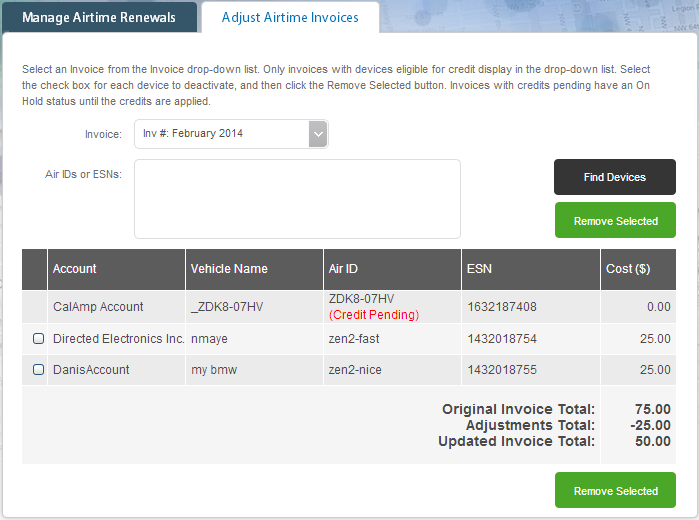Select the my bmw vehicle name
699x520 pixels.
click(214, 370)
